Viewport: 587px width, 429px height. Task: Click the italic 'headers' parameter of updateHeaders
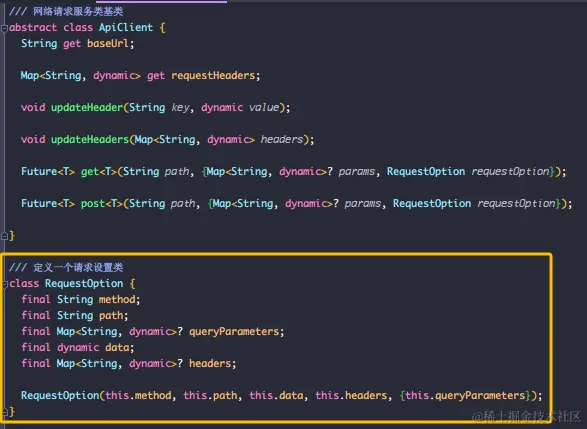[x=282, y=139]
